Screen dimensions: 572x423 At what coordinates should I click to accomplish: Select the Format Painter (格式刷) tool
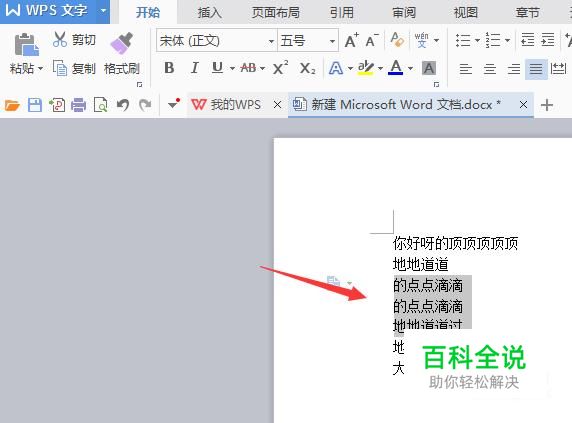click(x=121, y=53)
